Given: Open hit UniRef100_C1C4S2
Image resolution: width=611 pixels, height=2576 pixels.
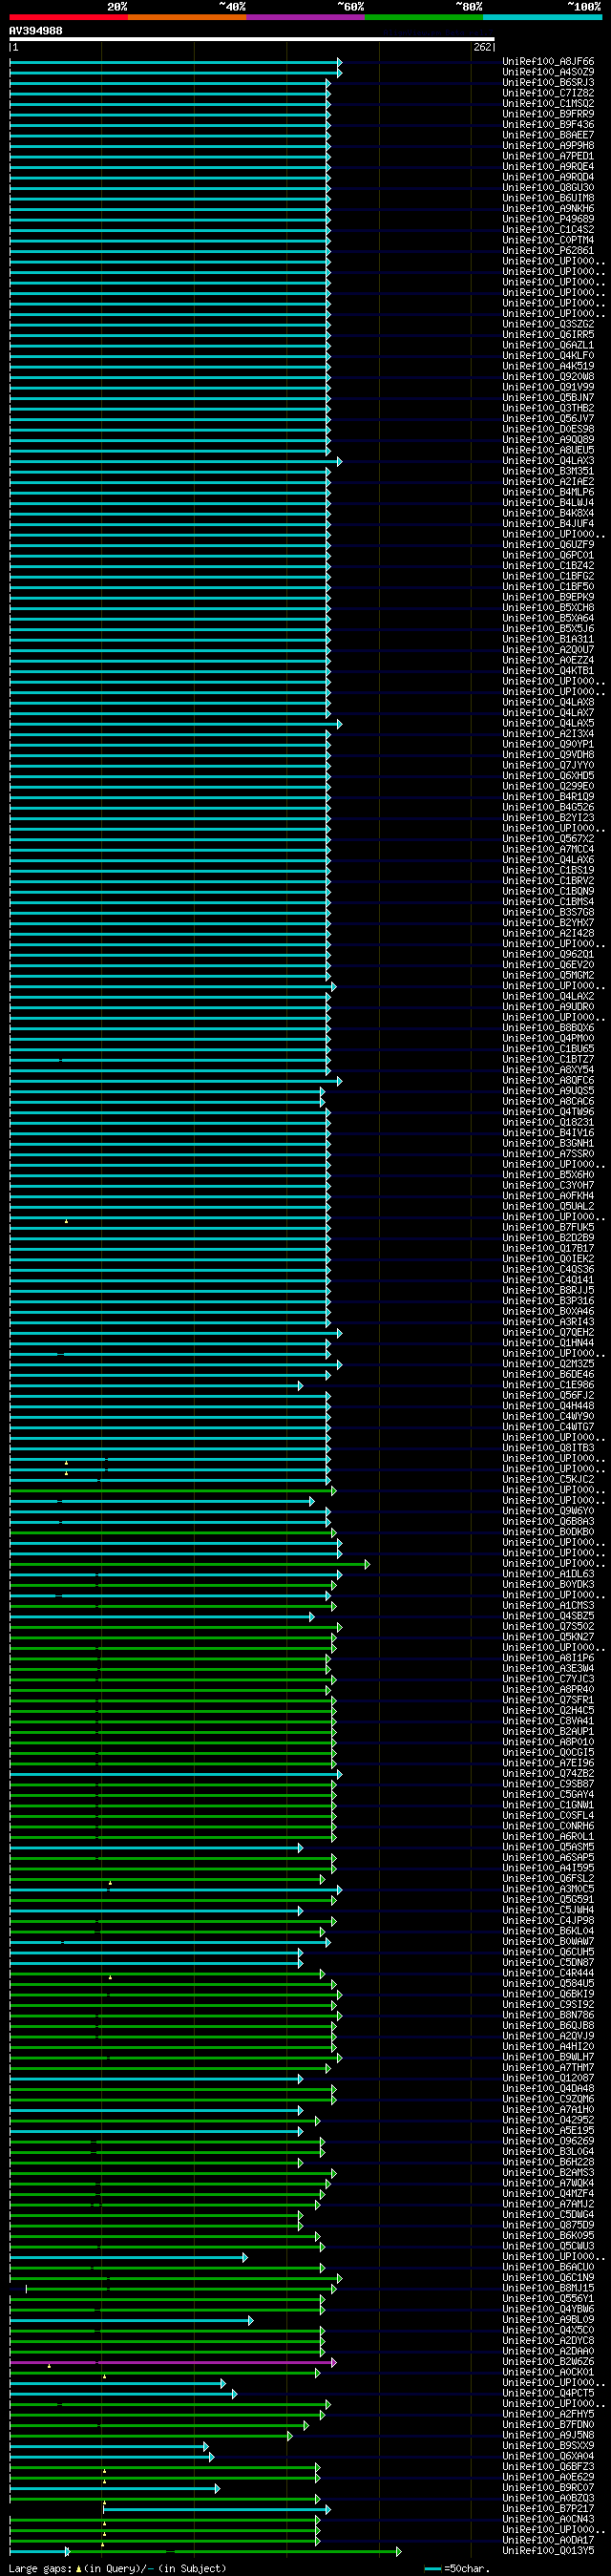Looking at the screenshot, I should point(548,230).
